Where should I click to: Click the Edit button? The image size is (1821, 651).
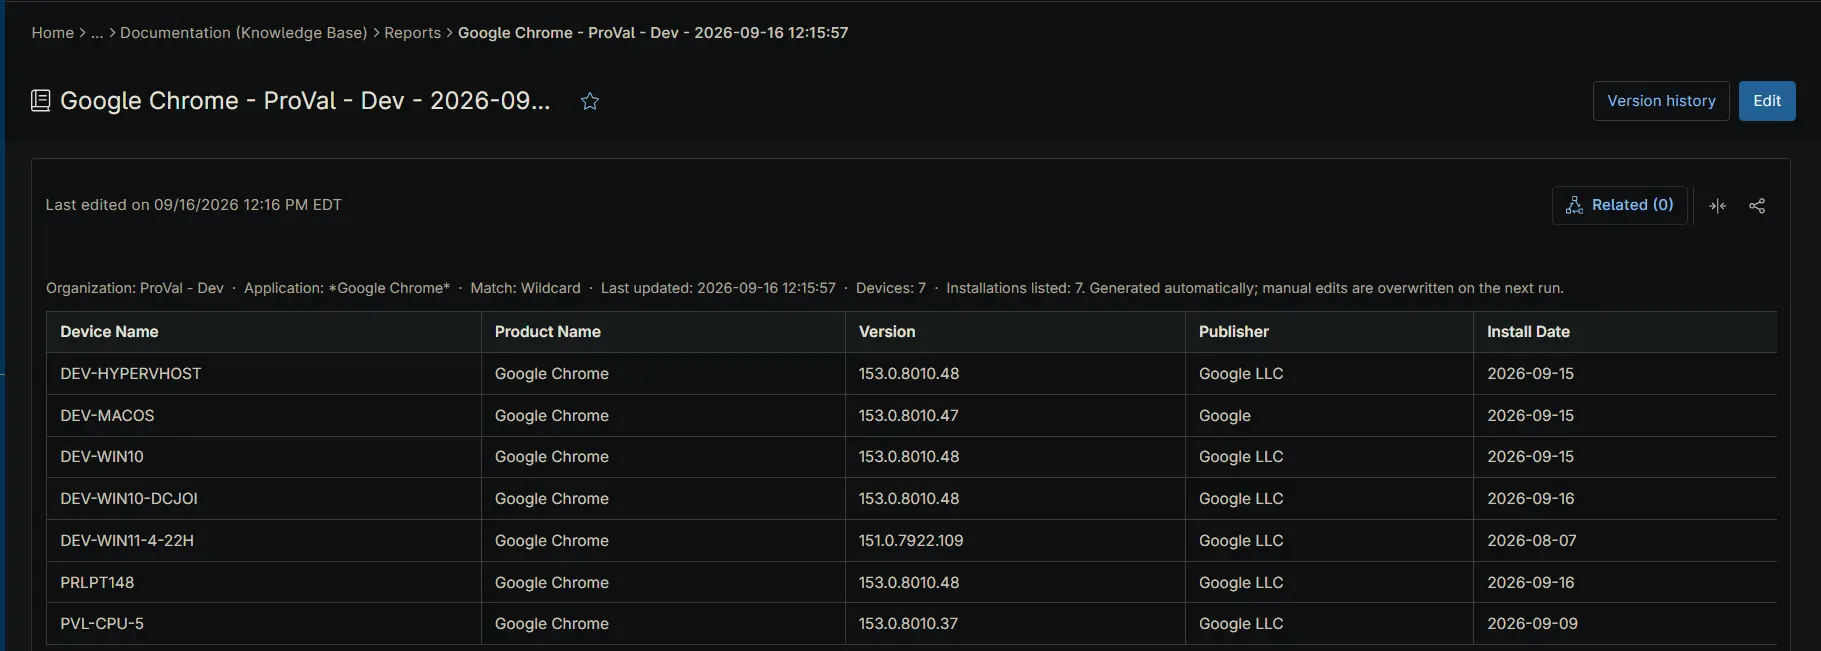[1767, 101]
